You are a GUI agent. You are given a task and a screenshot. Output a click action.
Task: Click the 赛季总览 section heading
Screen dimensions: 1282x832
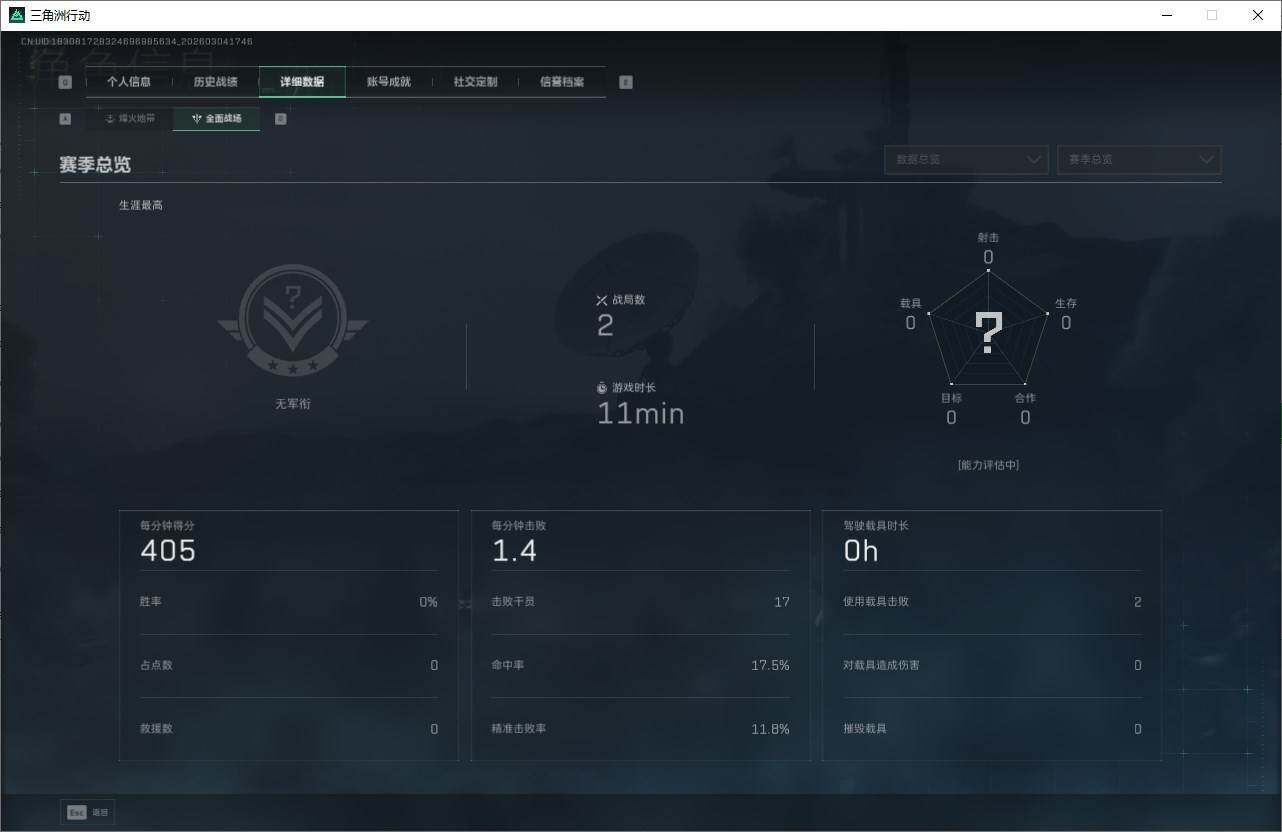pyautogui.click(x=95, y=165)
